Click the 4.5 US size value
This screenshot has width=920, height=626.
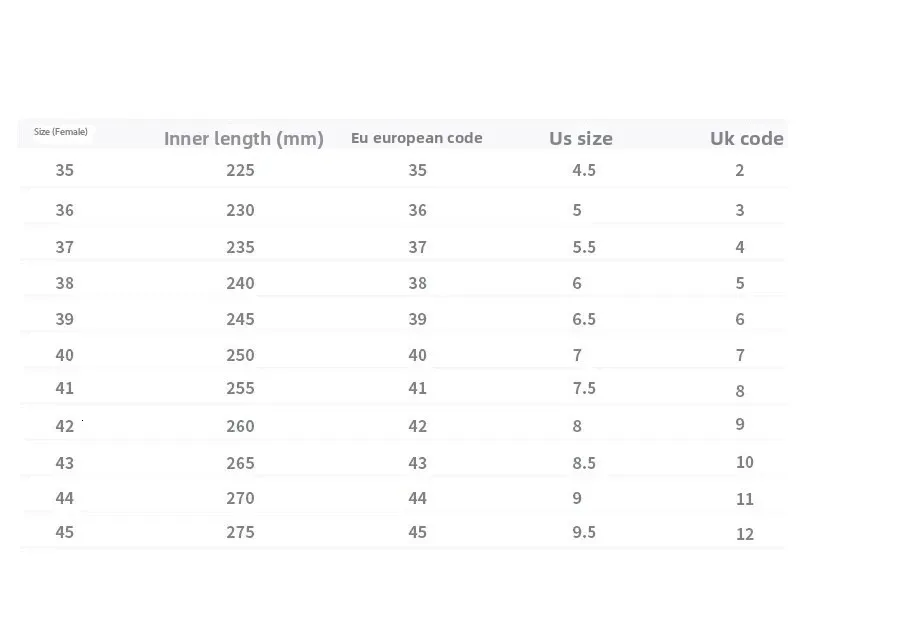pyautogui.click(x=584, y=170)
